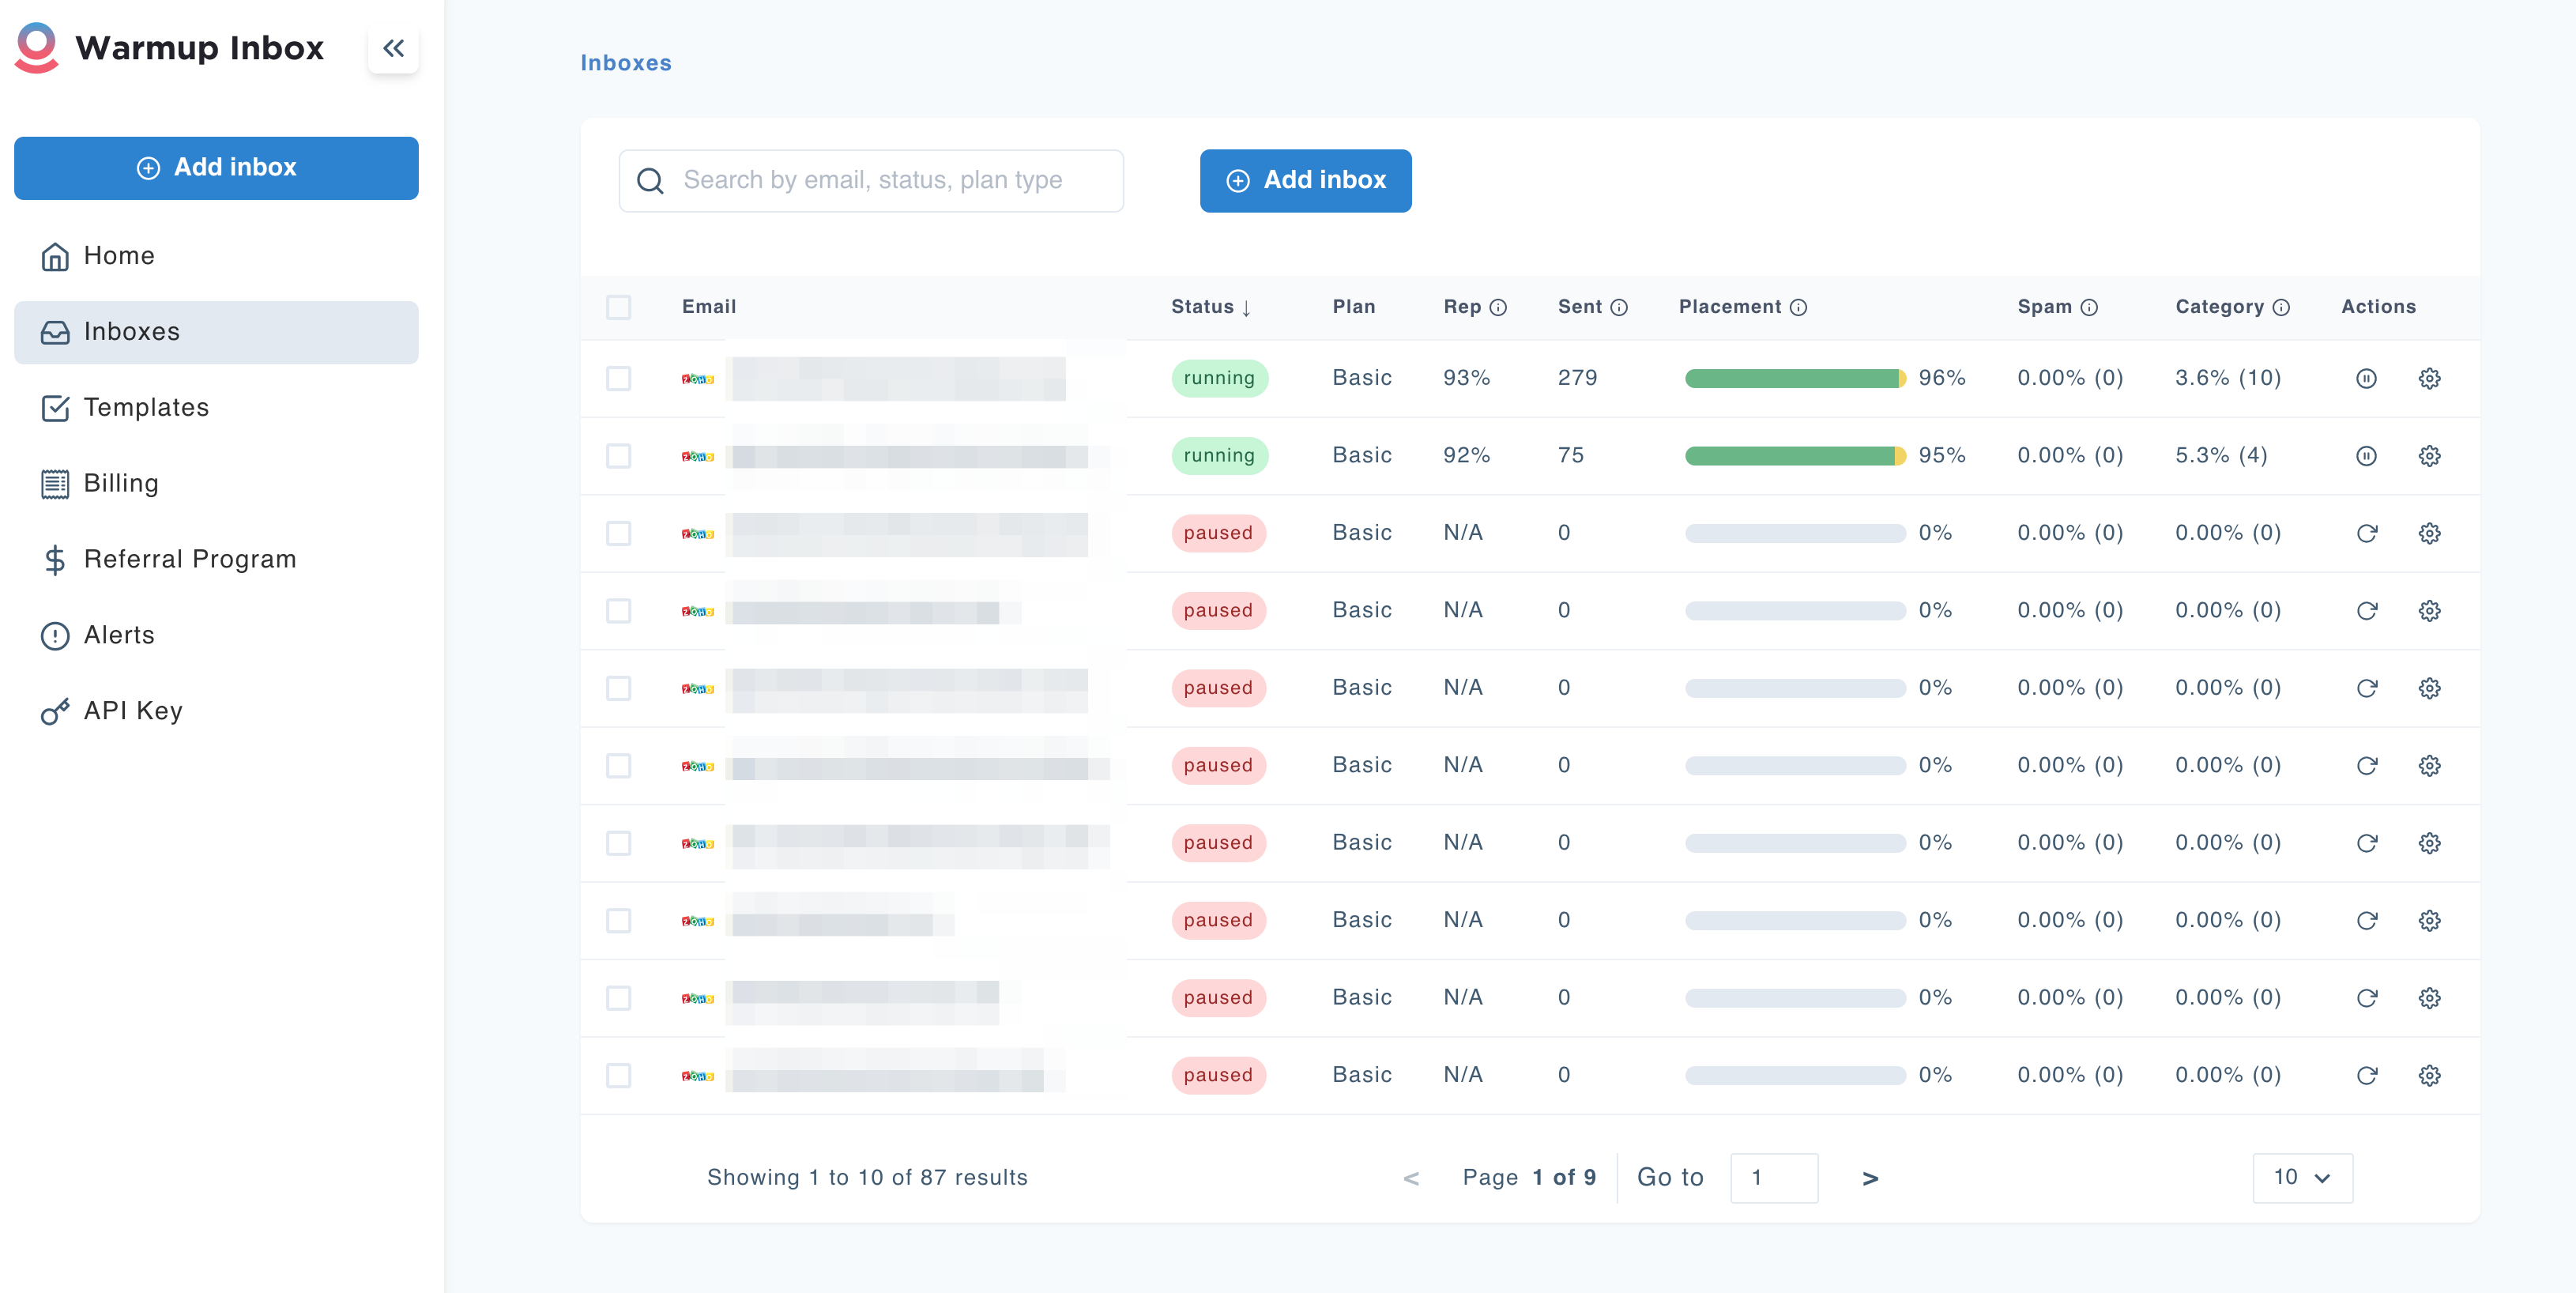2576x1293 pixels.
Task: Click the first paused status badge
Action: point(1218,533)
